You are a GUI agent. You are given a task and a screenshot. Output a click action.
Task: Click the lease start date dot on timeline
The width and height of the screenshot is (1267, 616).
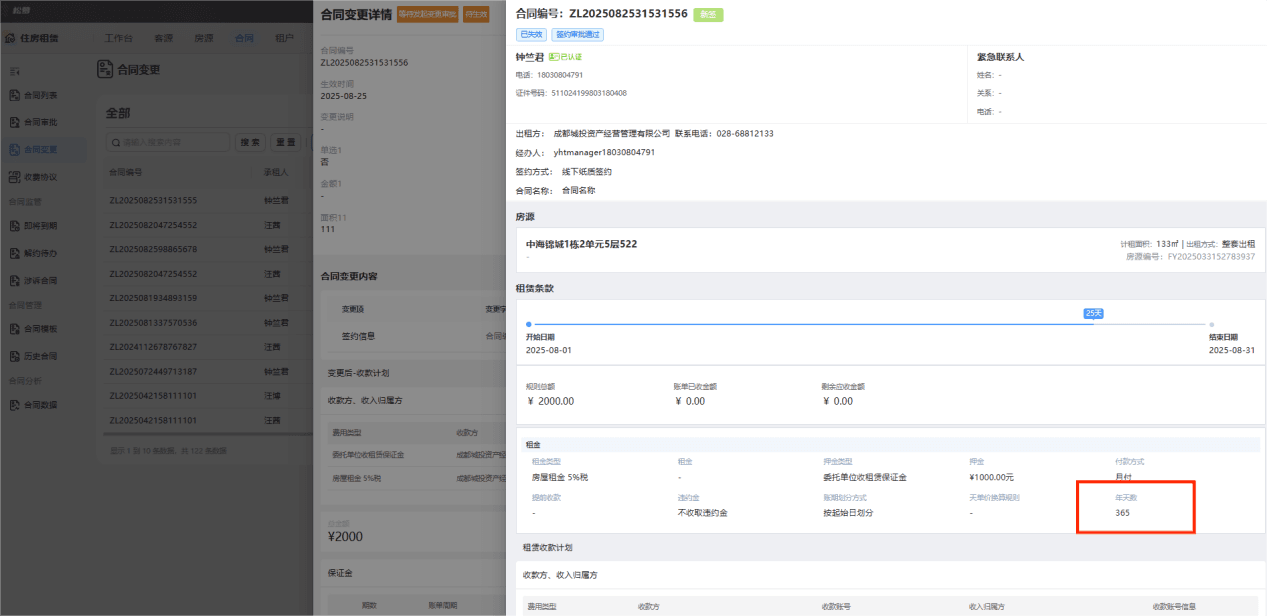coord(528,324)
